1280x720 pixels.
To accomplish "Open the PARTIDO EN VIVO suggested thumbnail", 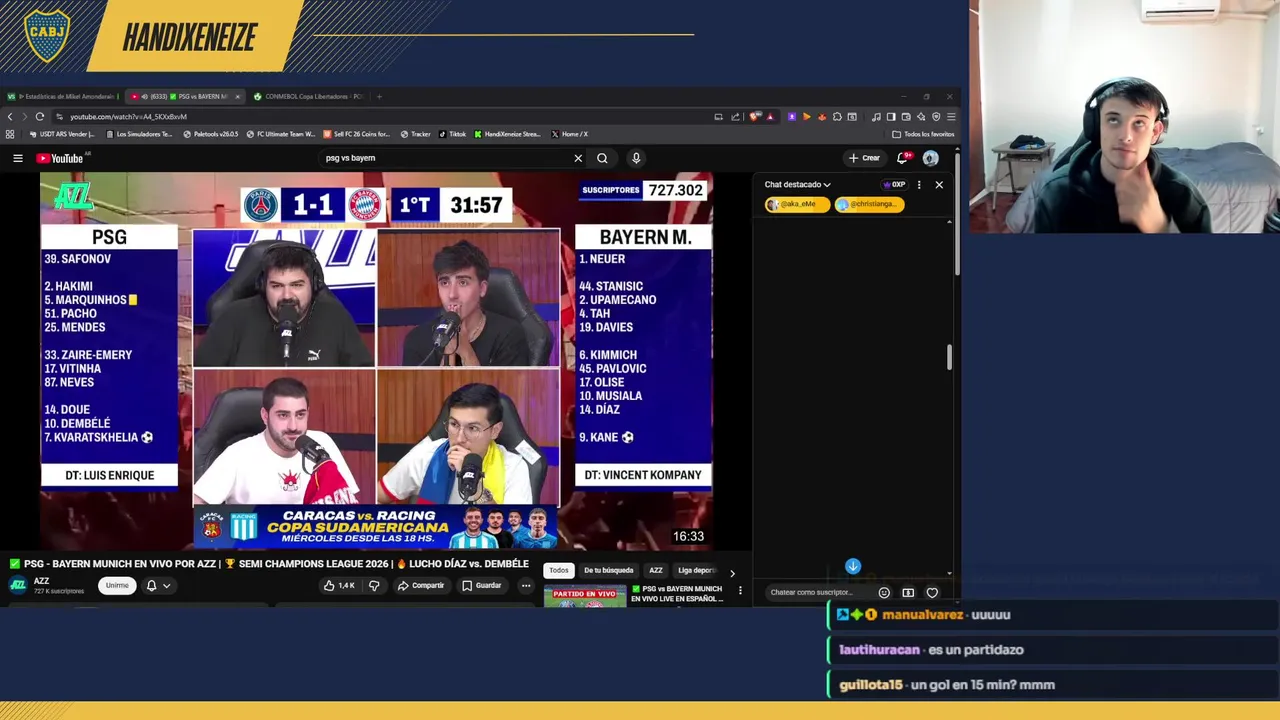I will pos(585,597).
